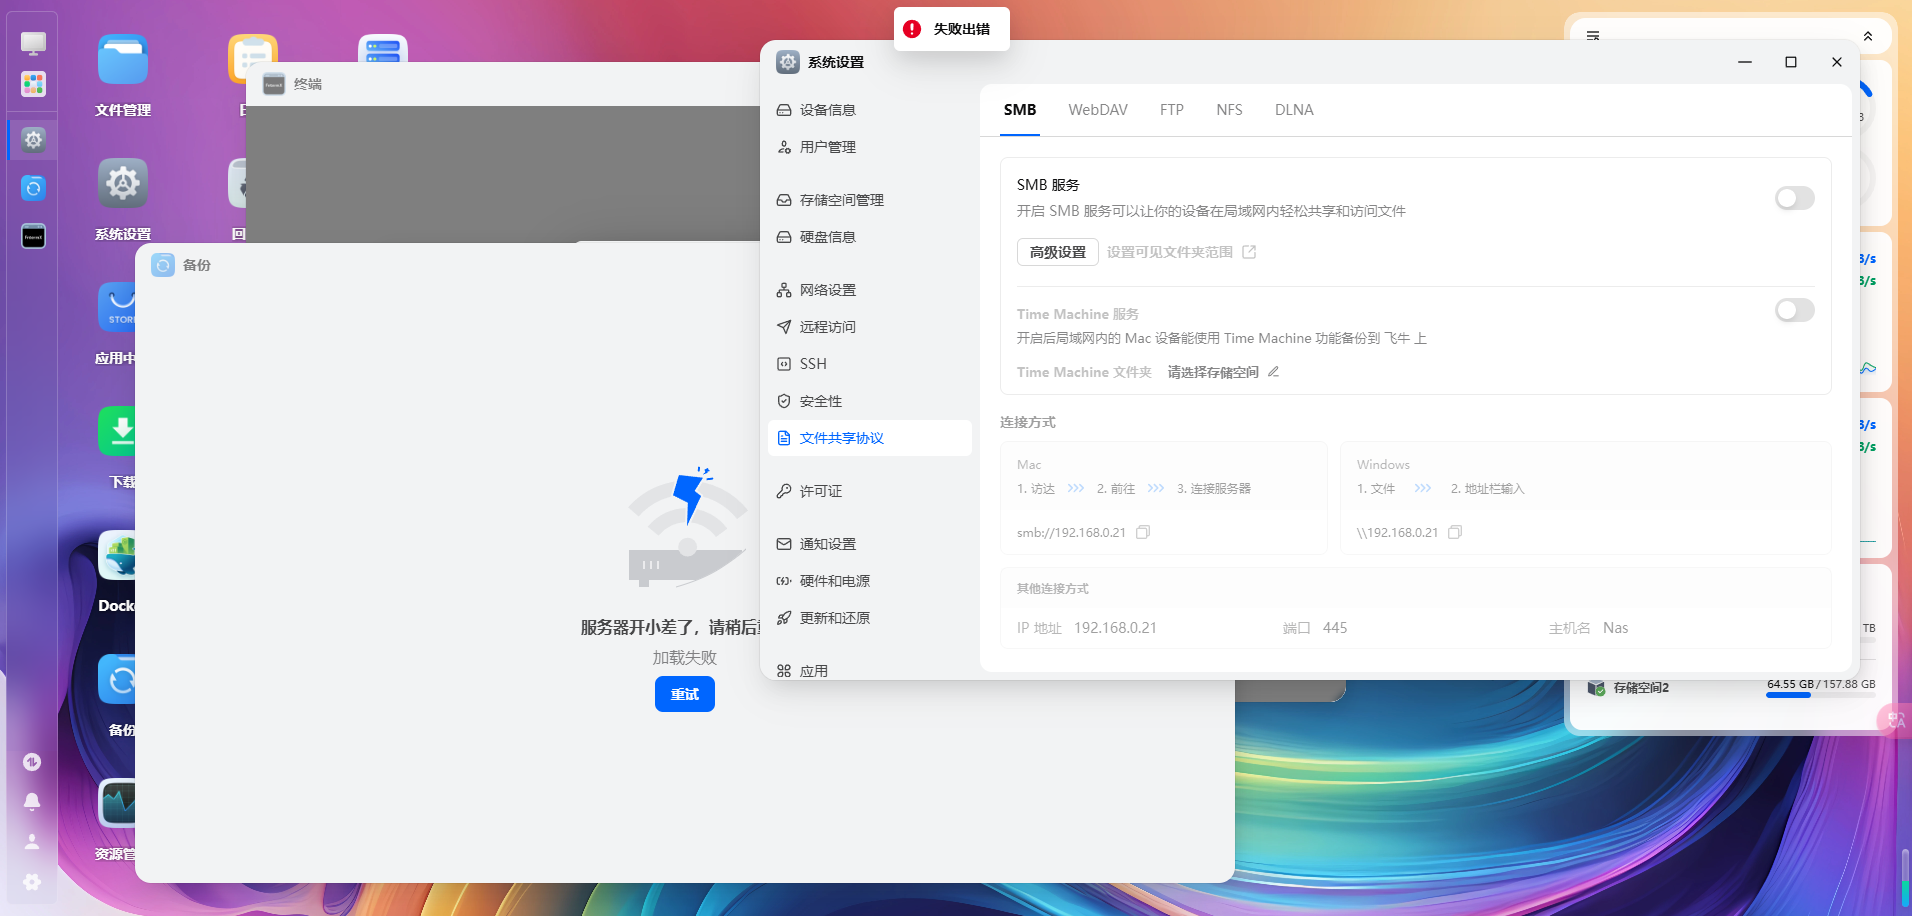Launch 系统设置 from its desktop icon
1912x916 pixels.
click(123, 183)
